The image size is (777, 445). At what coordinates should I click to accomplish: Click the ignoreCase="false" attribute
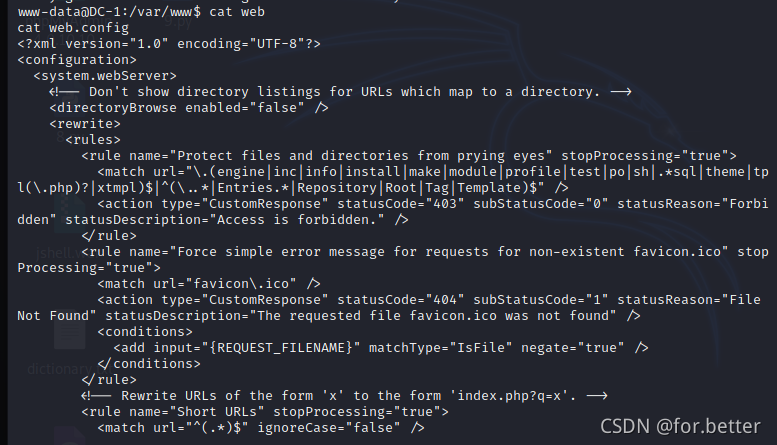coord(329,427)
